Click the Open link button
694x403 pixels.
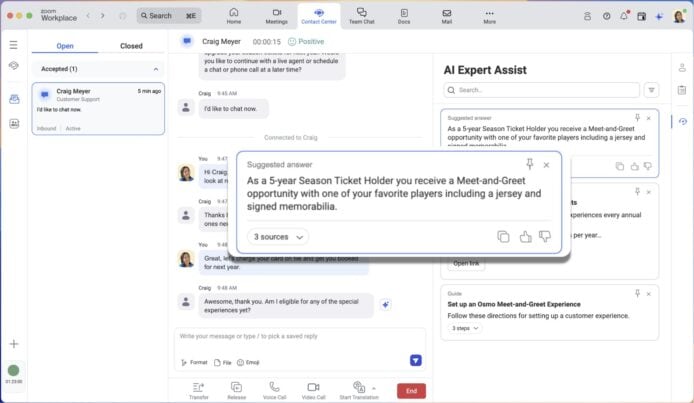467,263
